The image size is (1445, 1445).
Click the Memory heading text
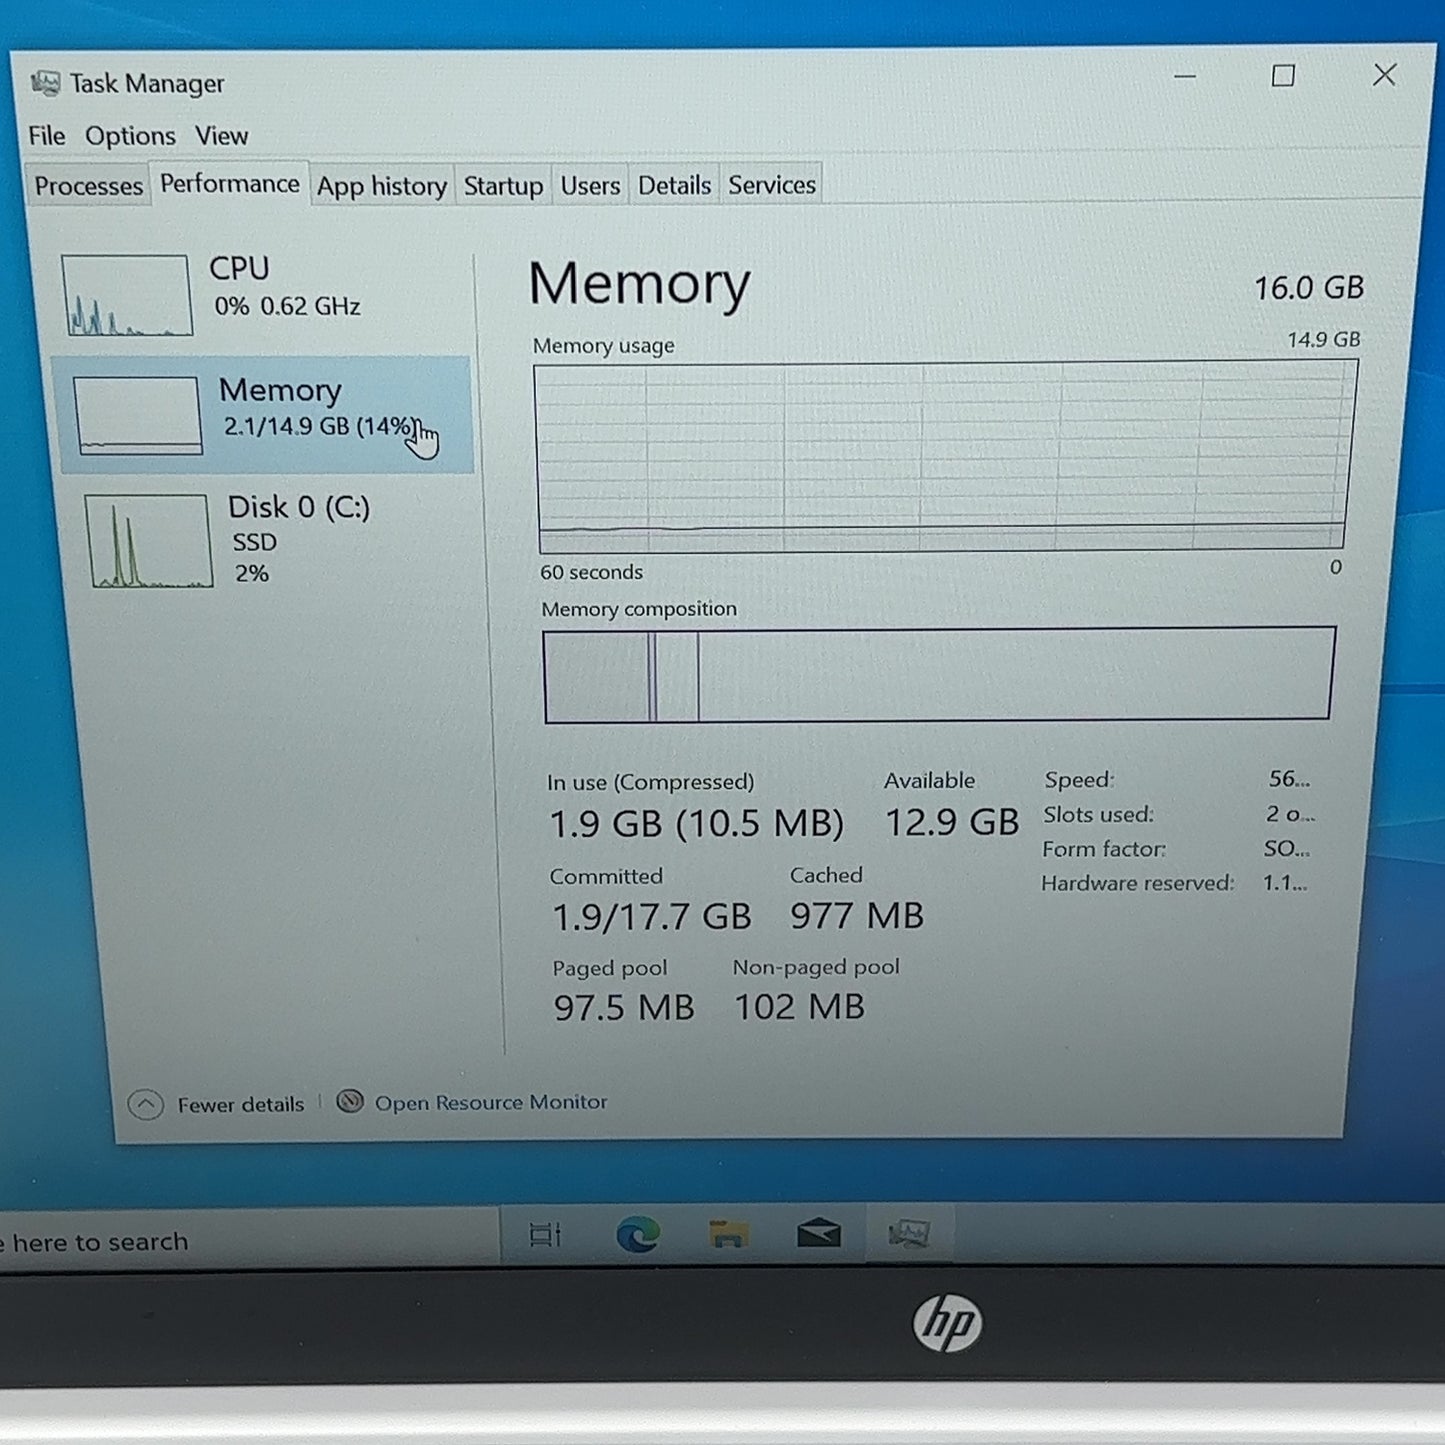tap(639, 284)
